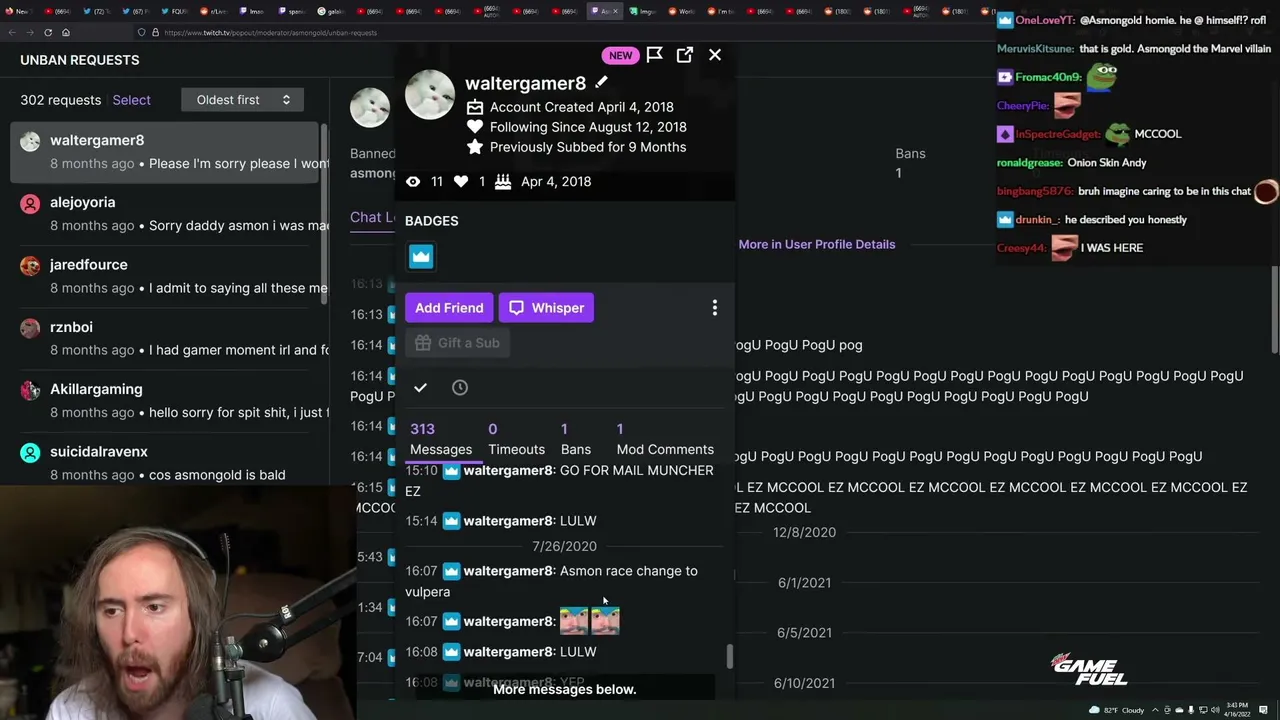Click the user card message list scrollbar
1280x720 pixels.
(729, 657)
